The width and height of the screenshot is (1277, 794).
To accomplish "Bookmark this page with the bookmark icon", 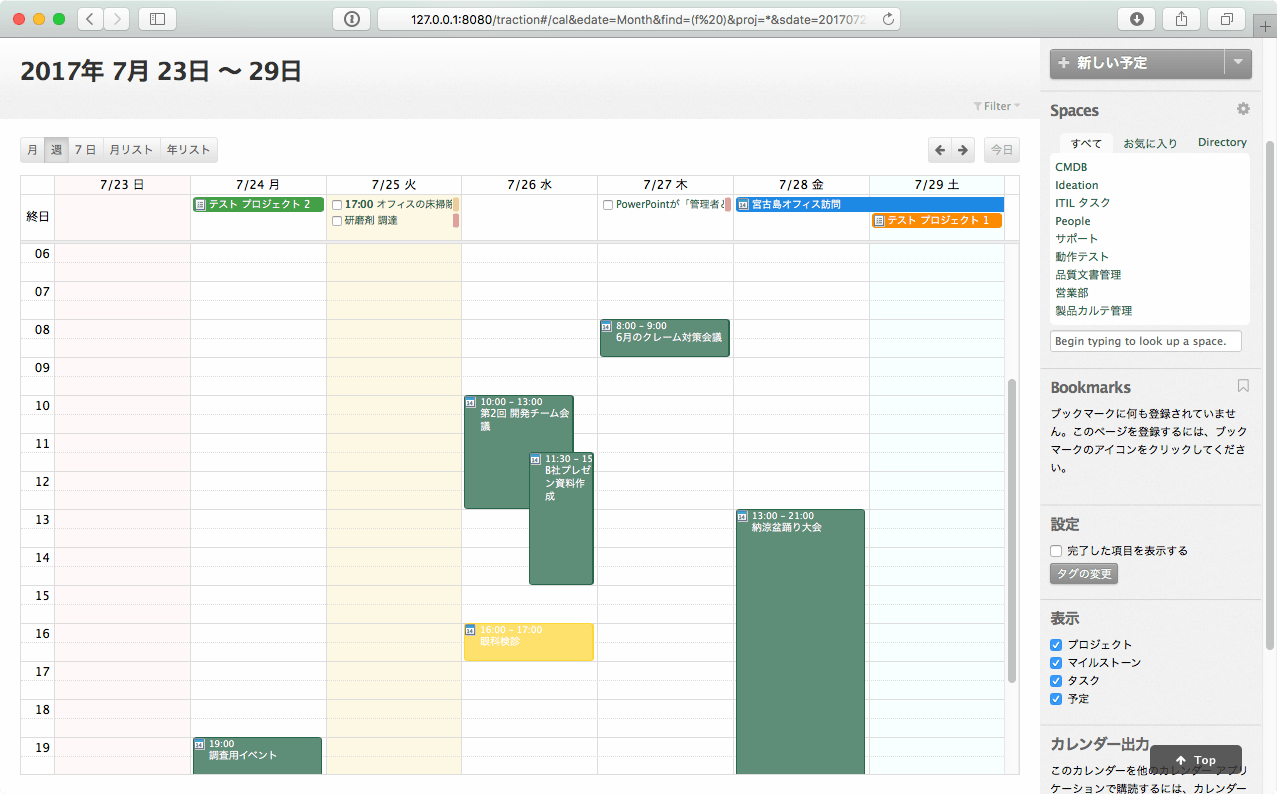I will tap(1243, 386).
